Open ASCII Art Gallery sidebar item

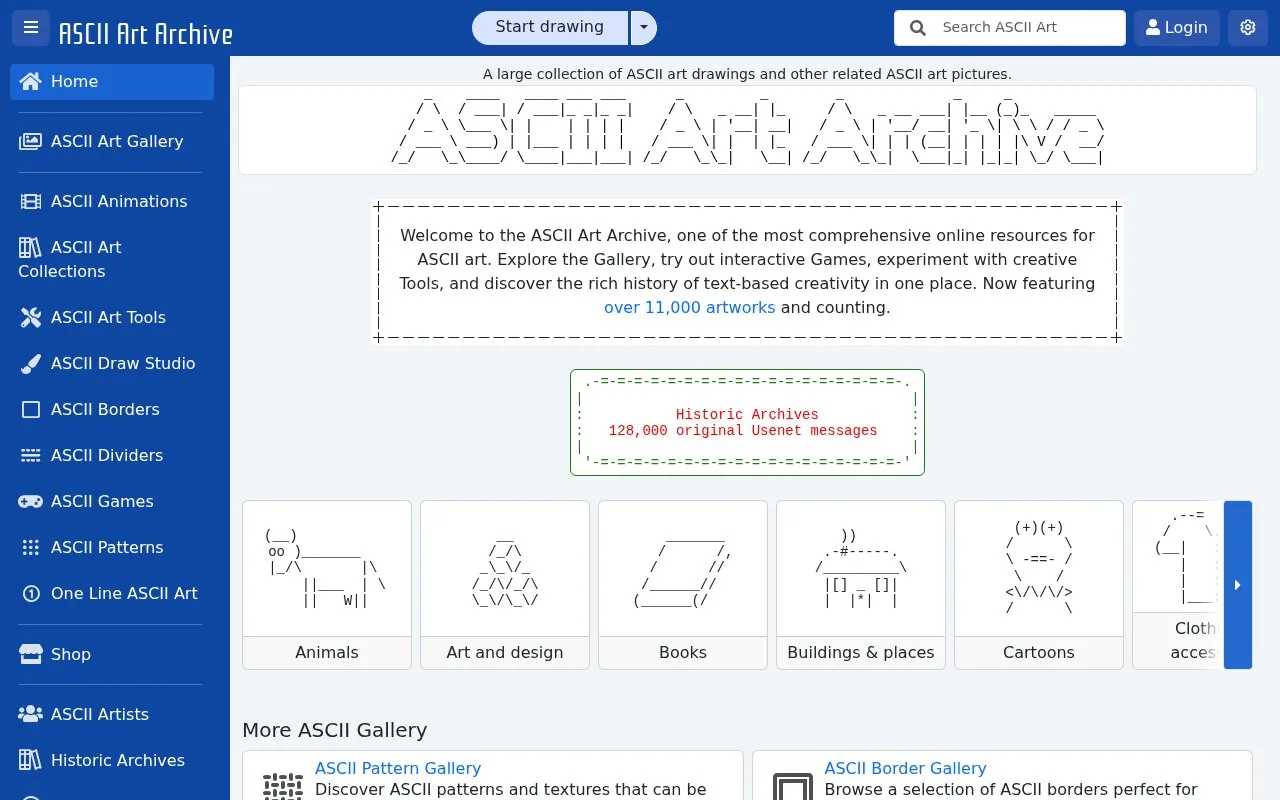(112, 142)
